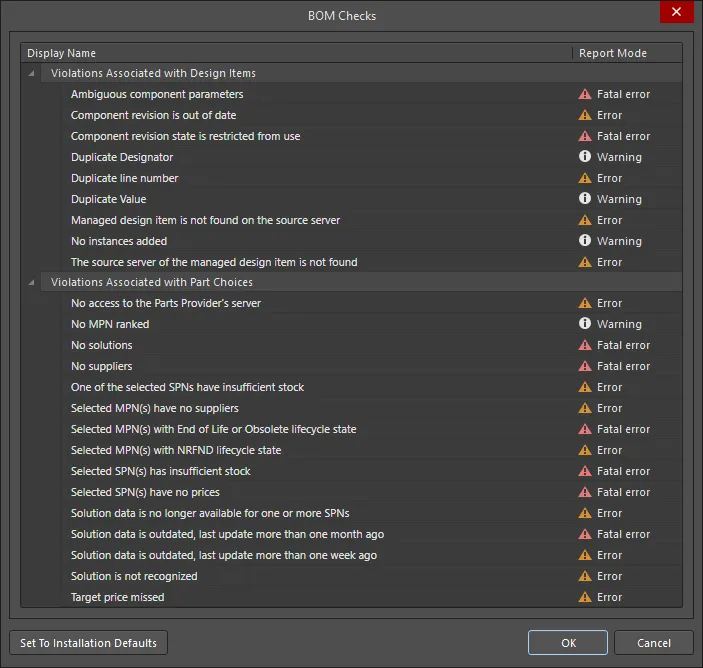Click the error icon for Solution is not recognized
The height and width of the screenshot is (668, 703).
(x=585, y=576)
